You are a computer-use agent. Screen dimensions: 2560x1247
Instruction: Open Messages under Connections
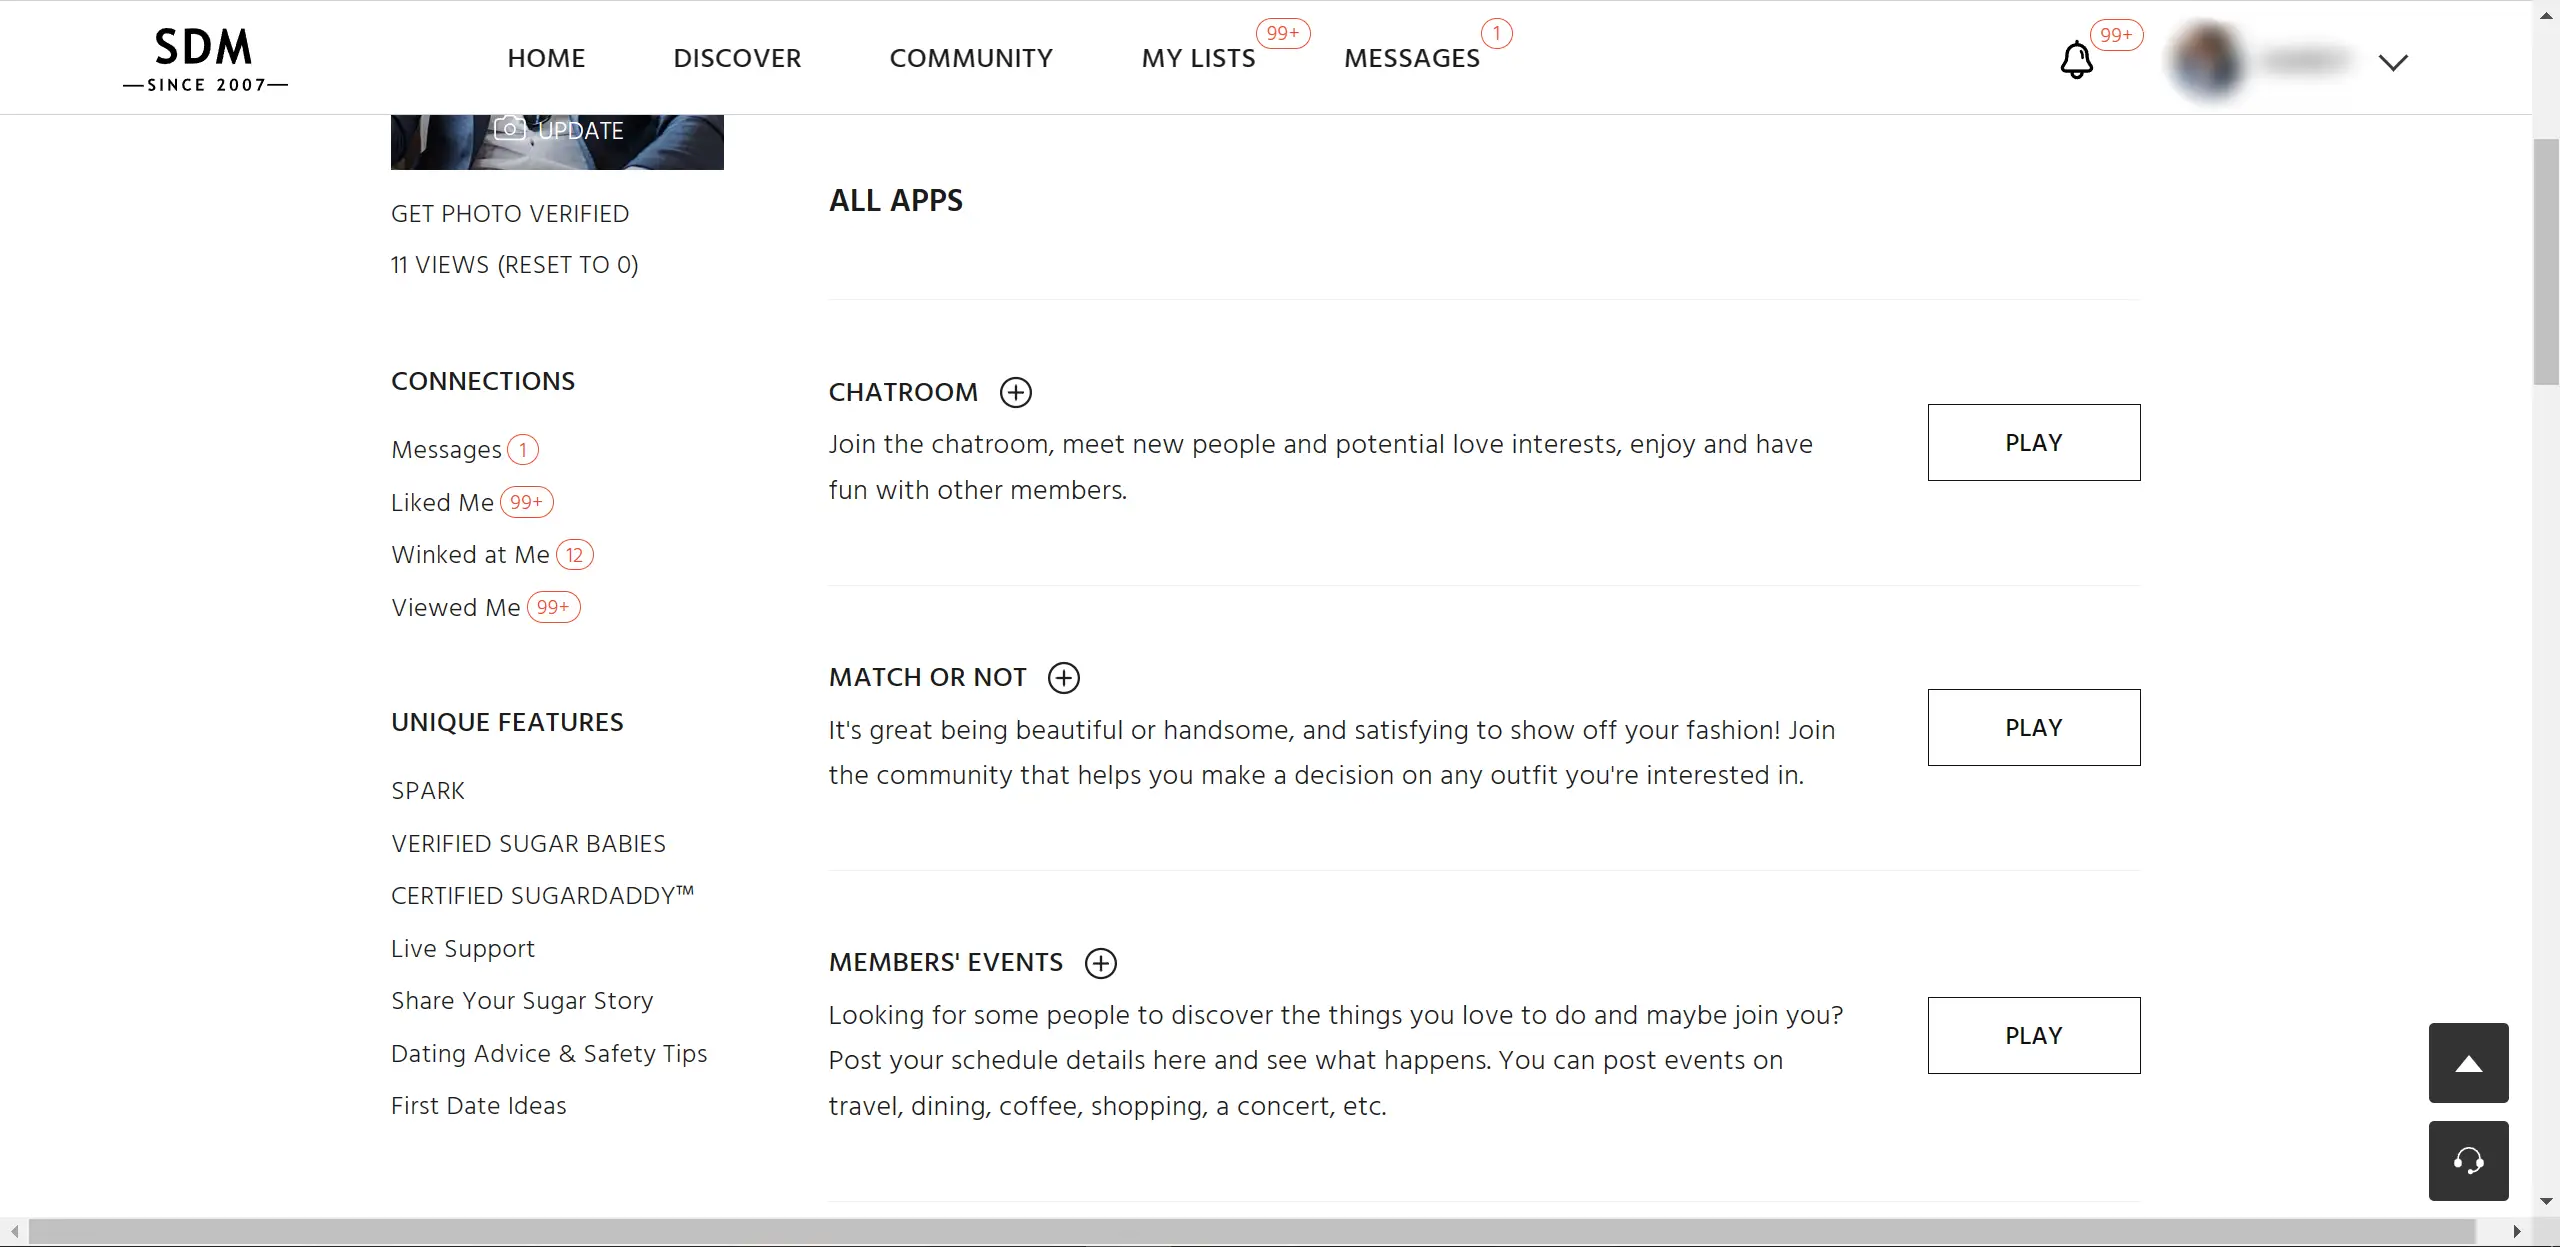(446, 450)
